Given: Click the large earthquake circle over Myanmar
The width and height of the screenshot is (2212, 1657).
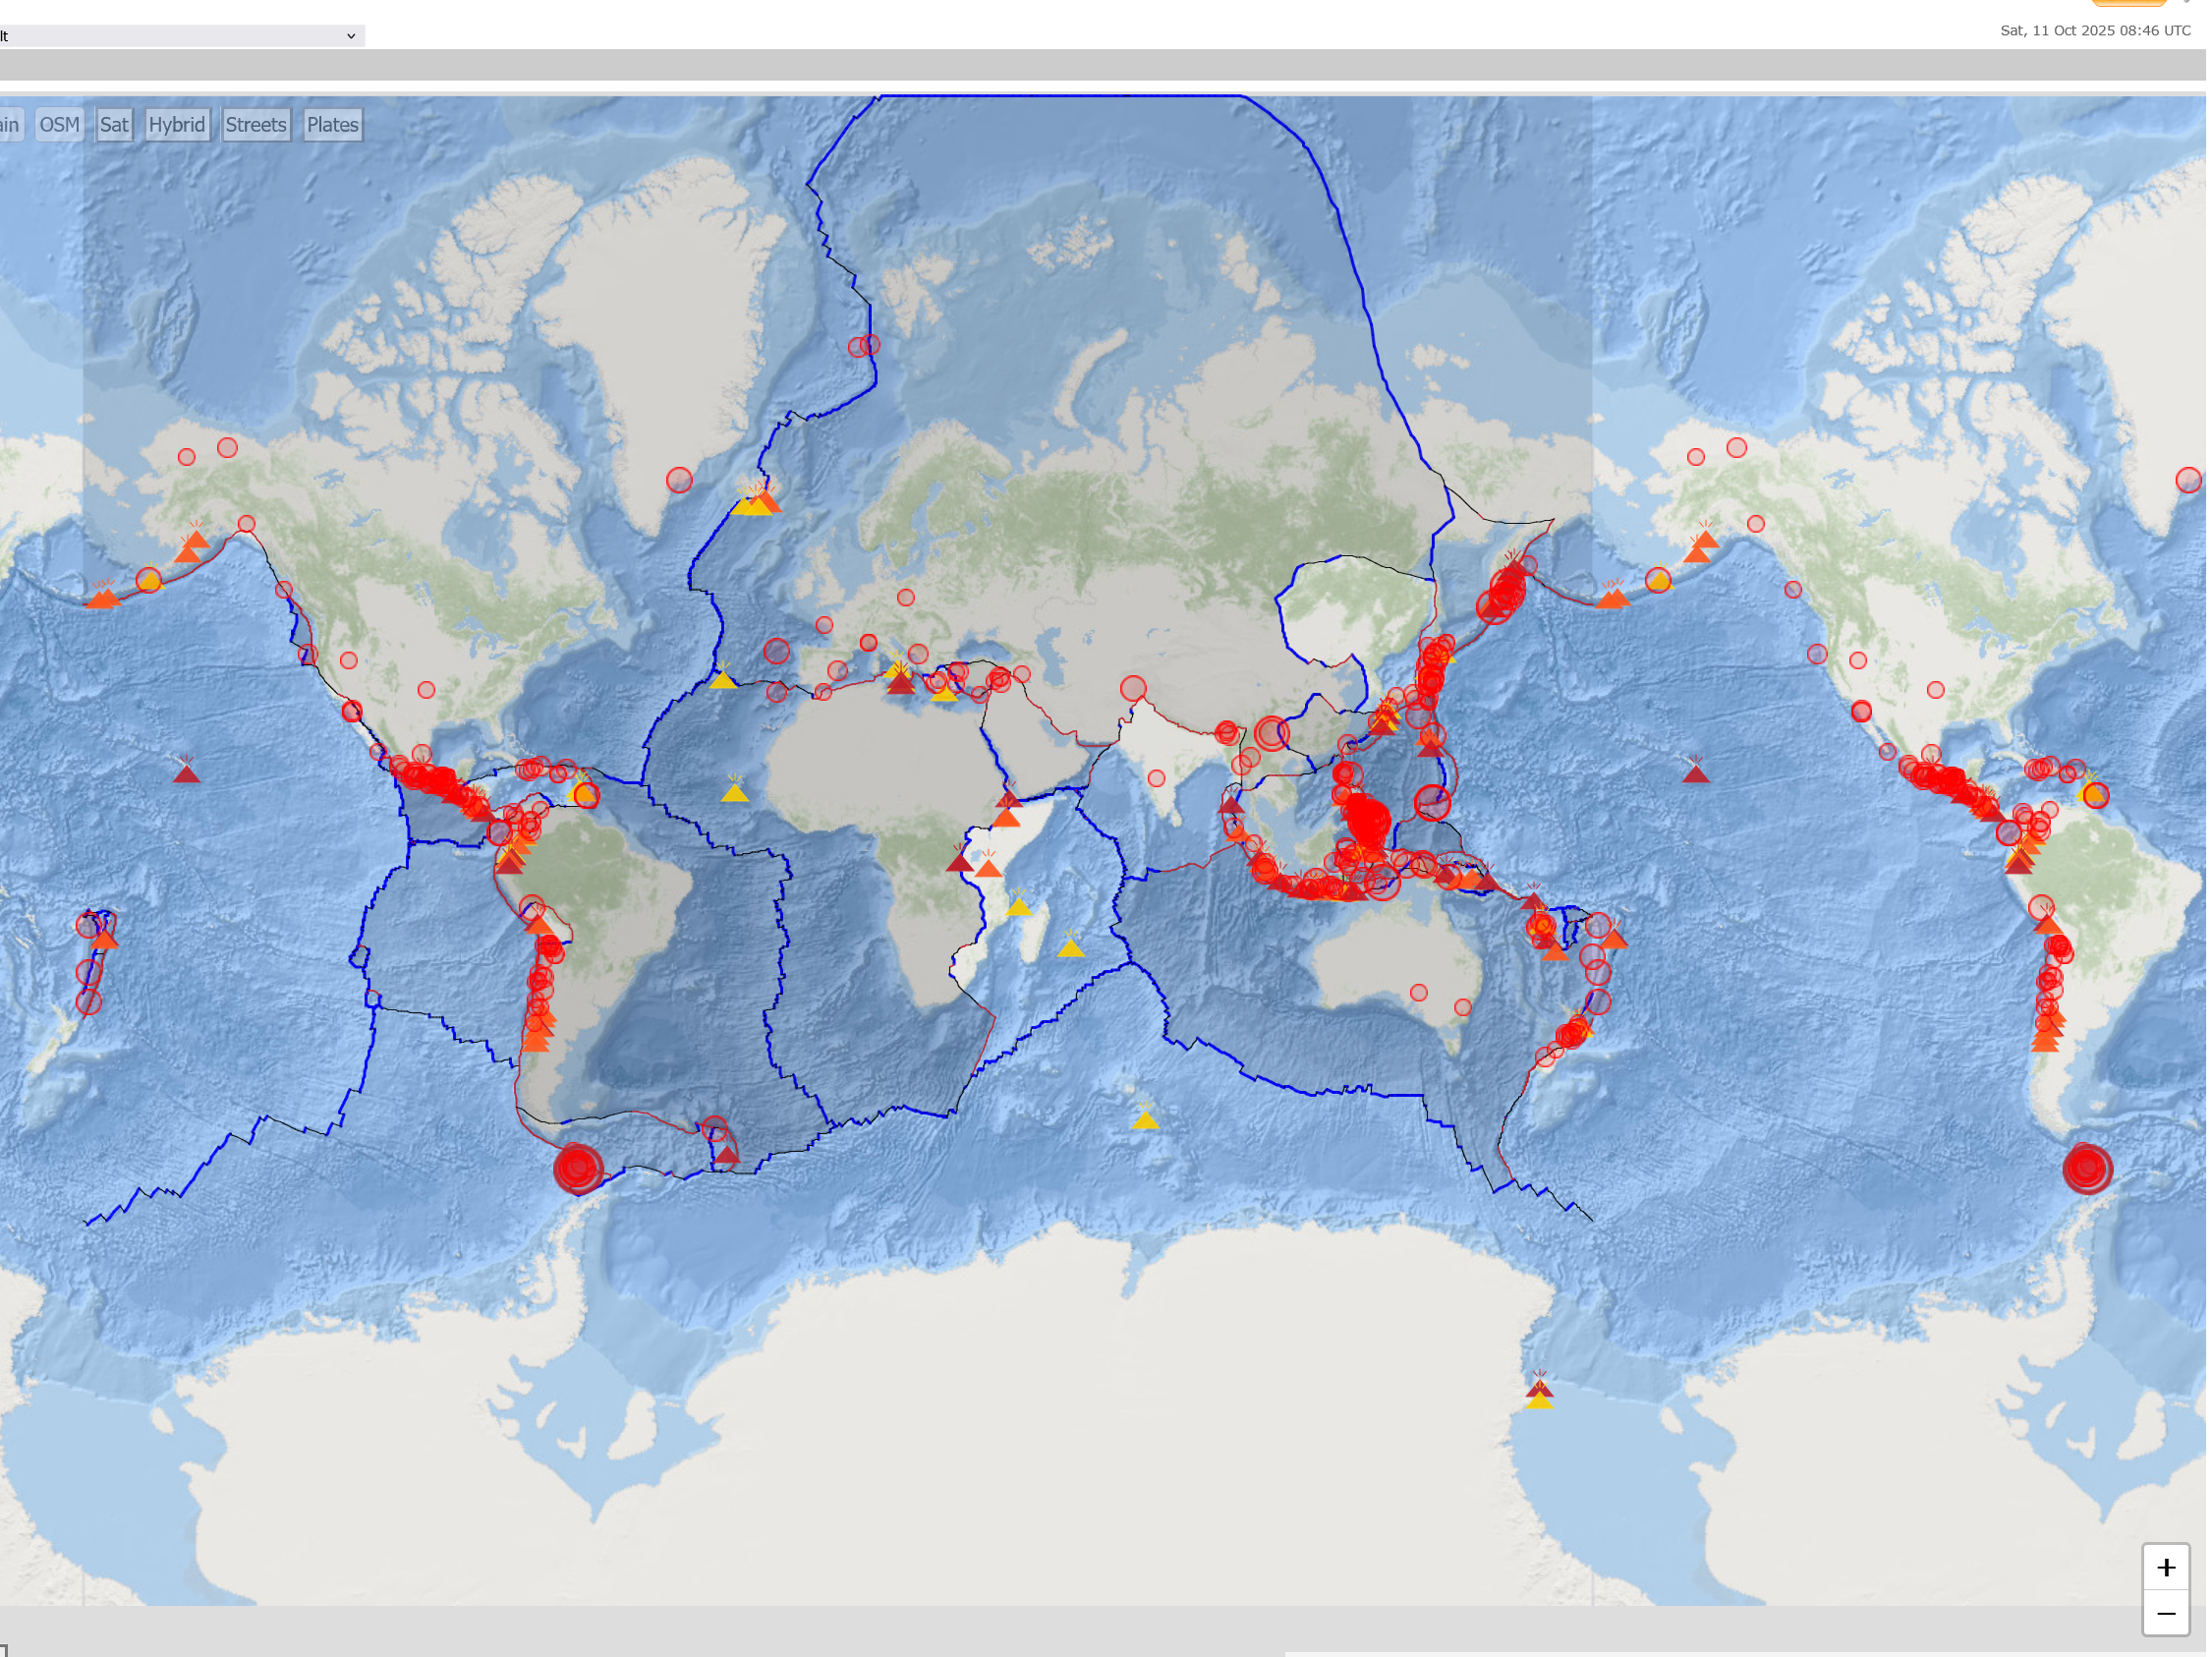Looking at the screenshot, I should click(x=1274, y=735).
